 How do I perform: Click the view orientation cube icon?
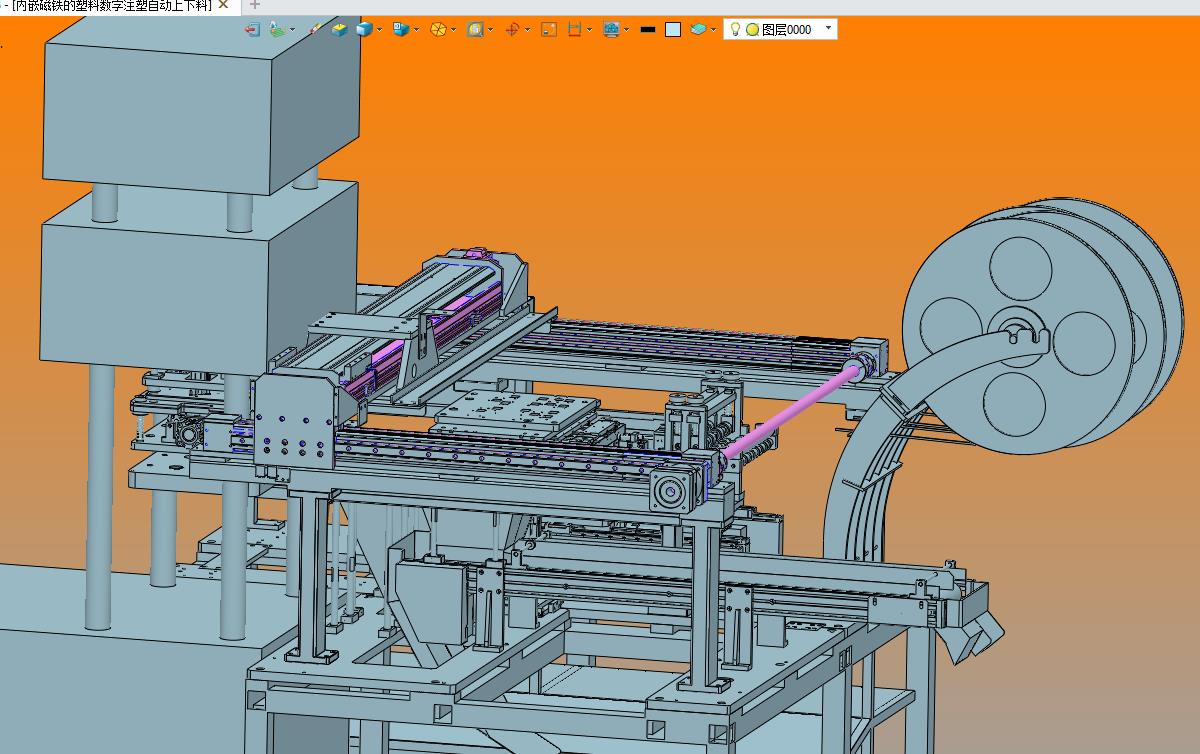(x=401, y=29)
